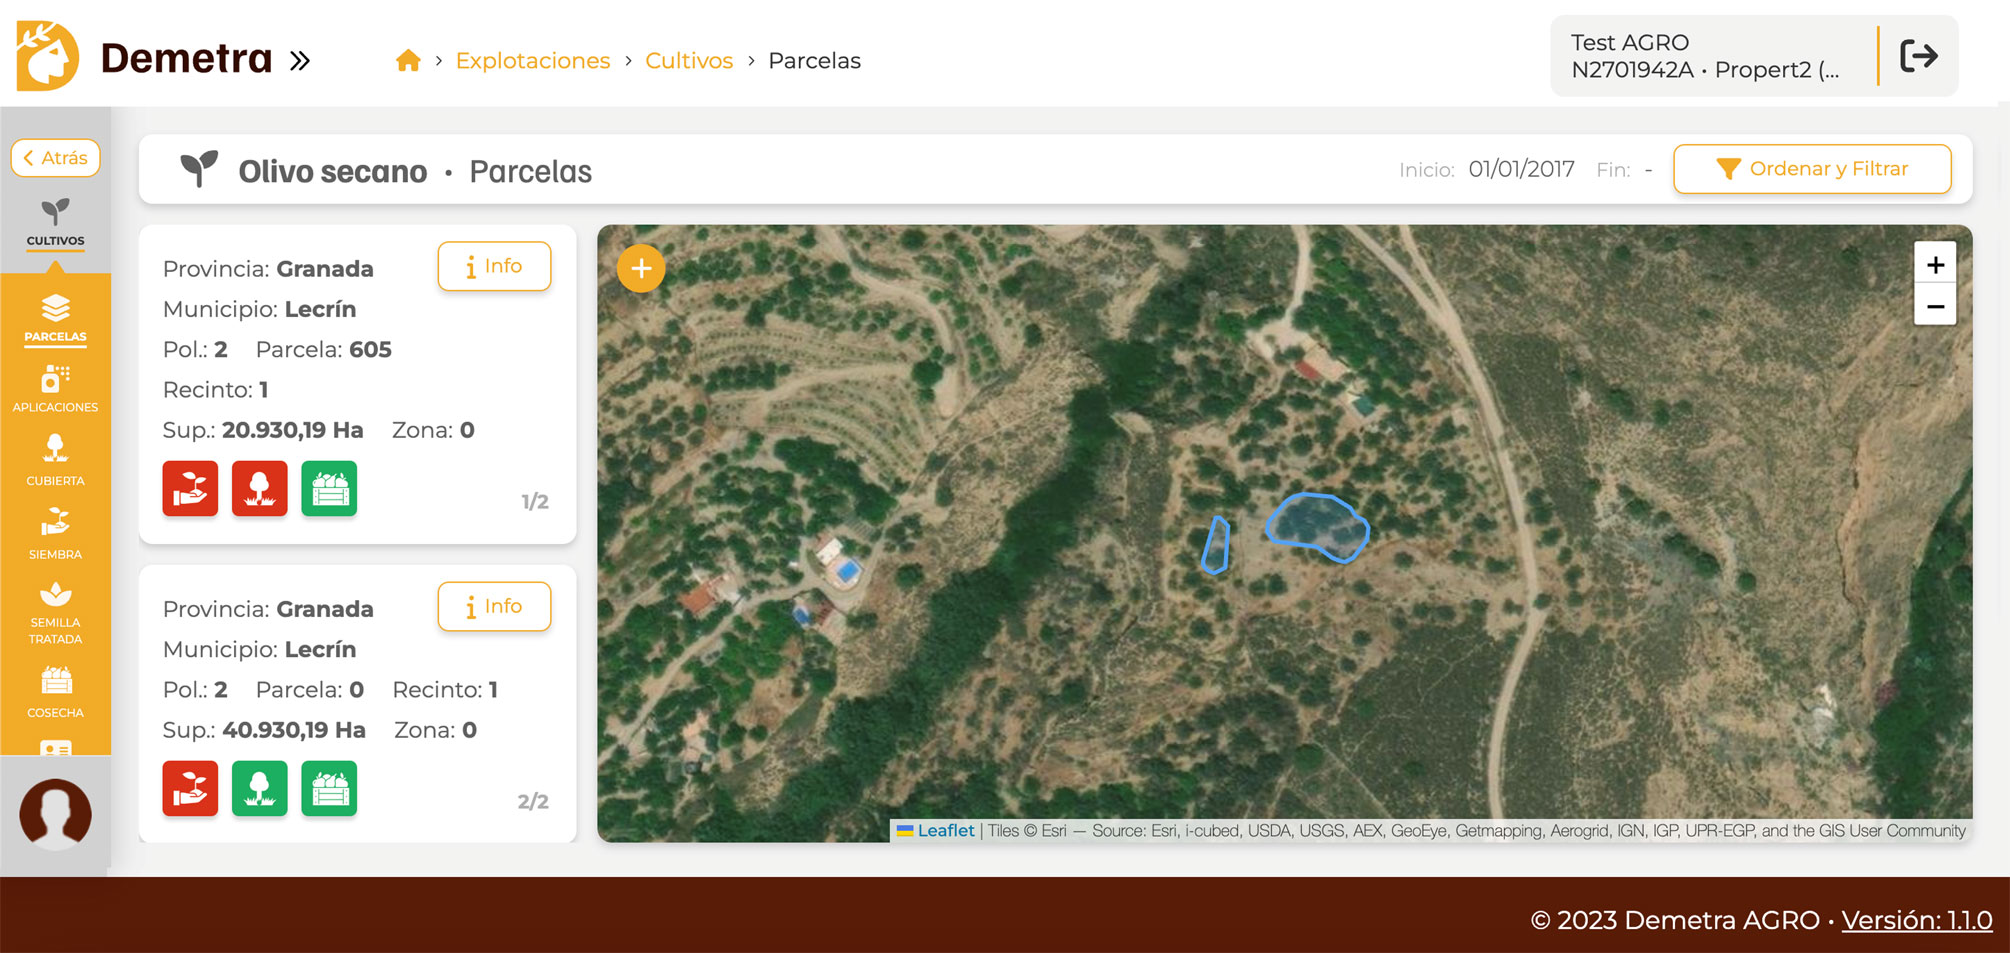Open Ordenar y Filtrar options

(x=1811, y=169)
